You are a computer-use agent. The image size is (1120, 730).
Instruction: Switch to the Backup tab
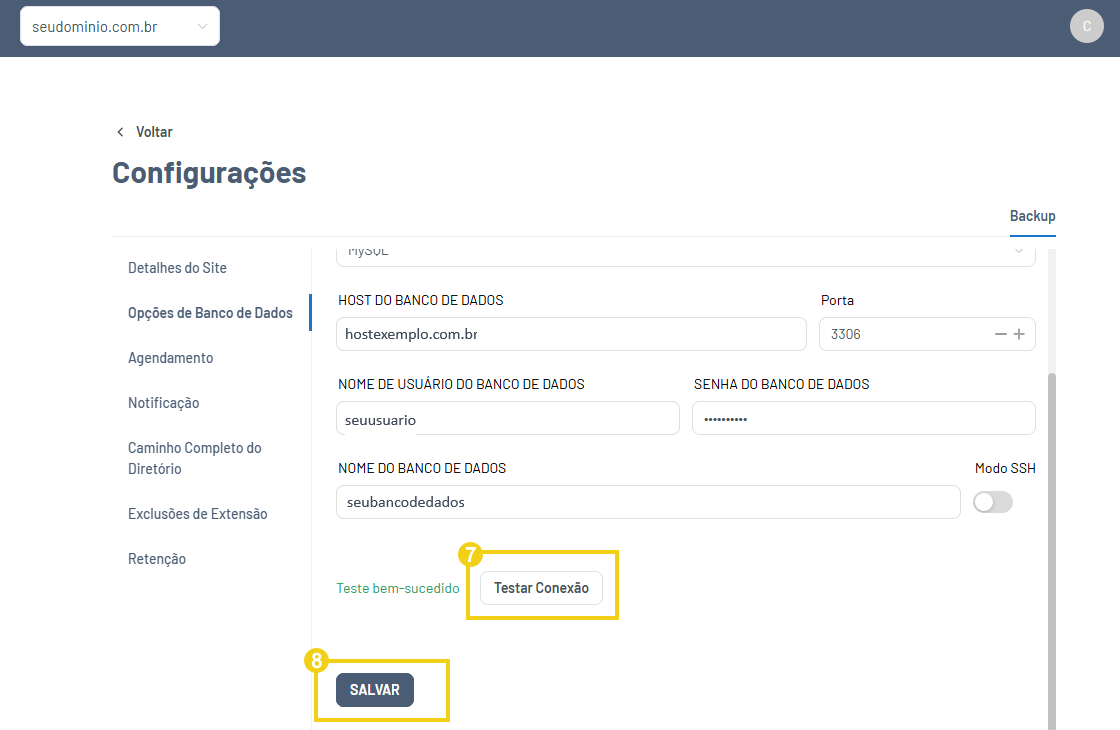pos(1032,216)
